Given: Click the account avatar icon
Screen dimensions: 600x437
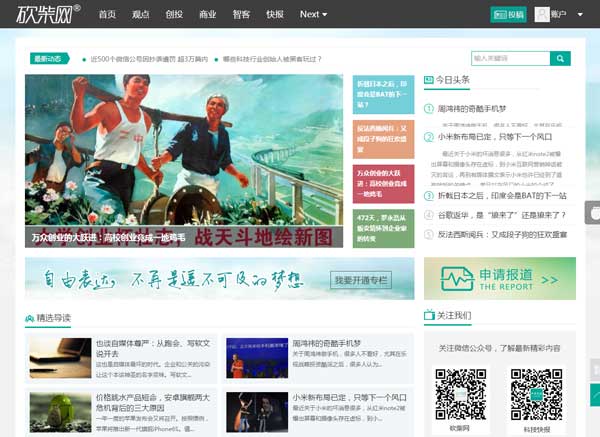Looking at the screenshot, I should point(542,15).
